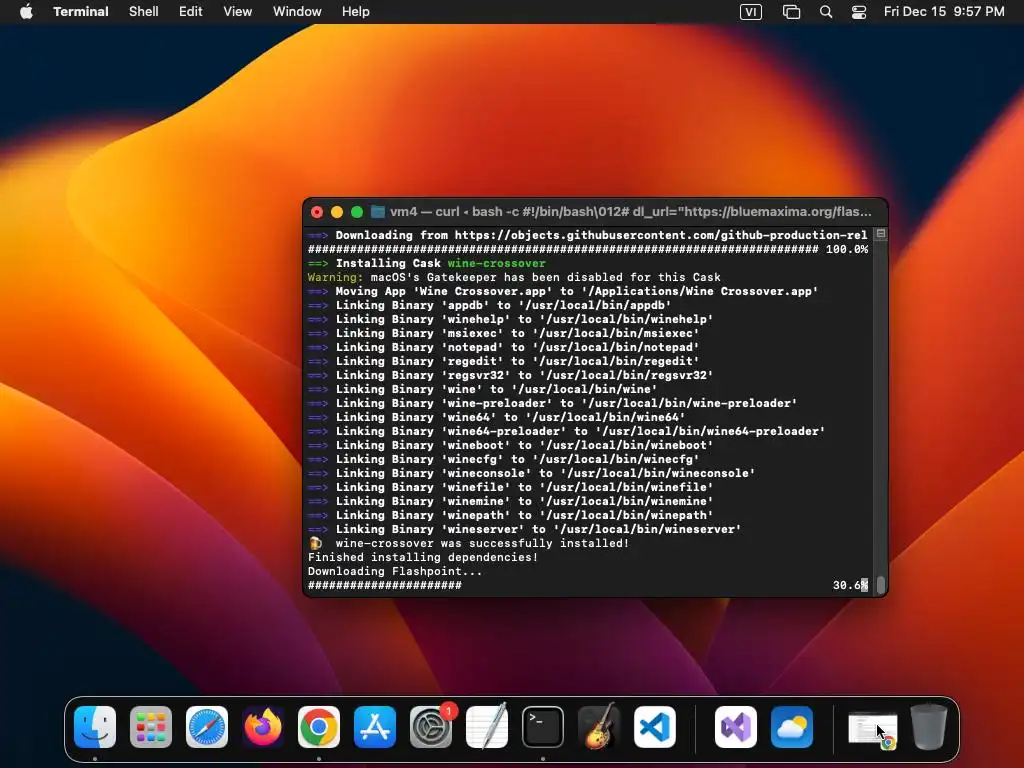
Task: Open the Trash in the dock
Action: pos(929,726)
